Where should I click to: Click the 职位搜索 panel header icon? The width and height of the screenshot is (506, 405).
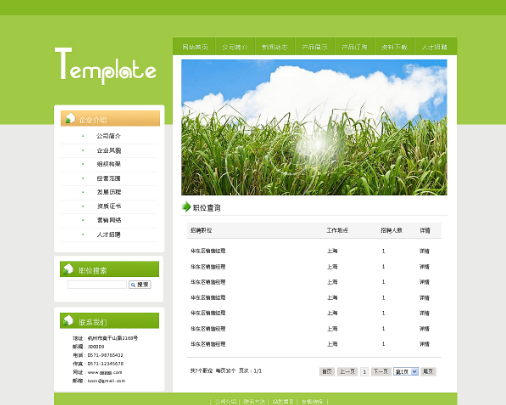click(68, 269)
